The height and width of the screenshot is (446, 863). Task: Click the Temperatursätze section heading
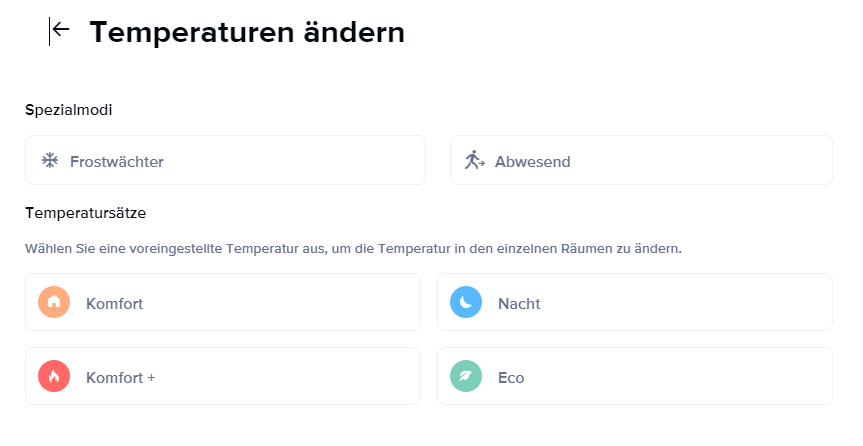point(86,213)
